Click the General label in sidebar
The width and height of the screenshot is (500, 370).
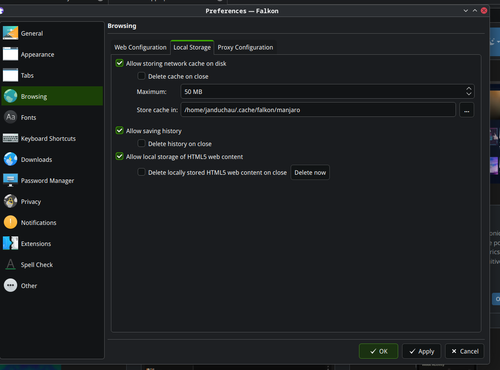(x=32, y=33)
